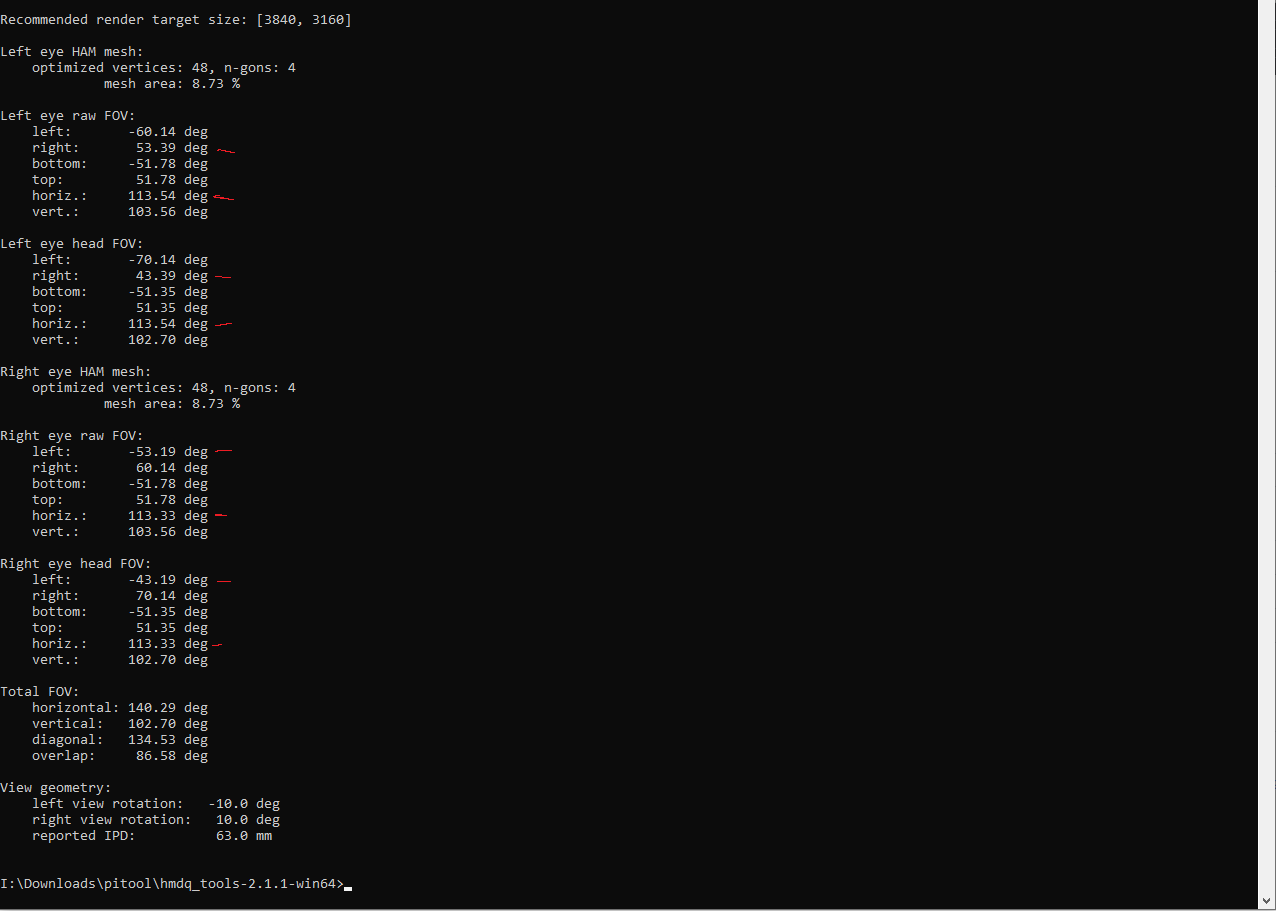Screen dimensions: 1276x911
Task: Click the 'Total FOV' heading
Action: 40,692
